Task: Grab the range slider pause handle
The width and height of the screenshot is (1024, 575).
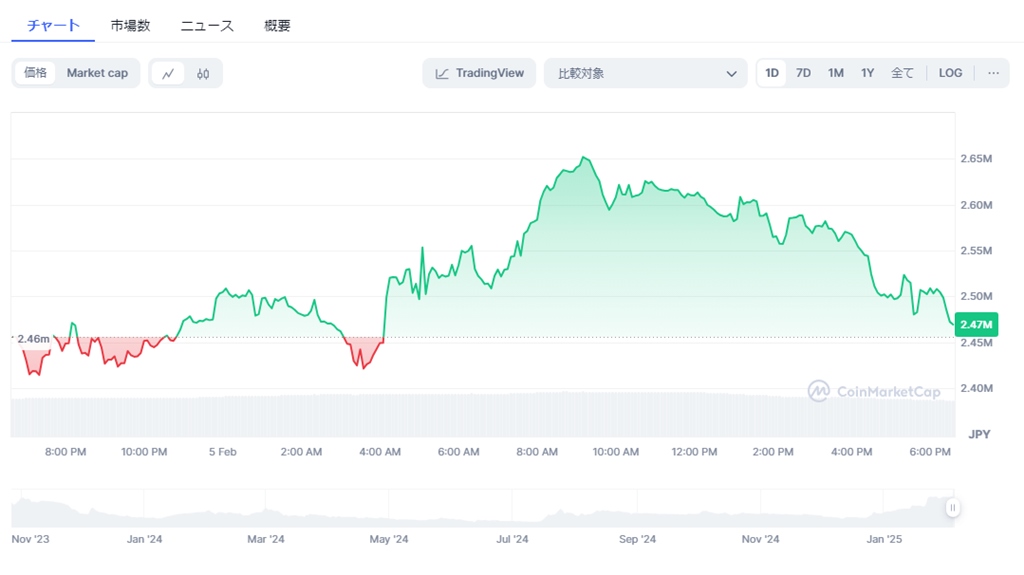Action: [952, 508]
